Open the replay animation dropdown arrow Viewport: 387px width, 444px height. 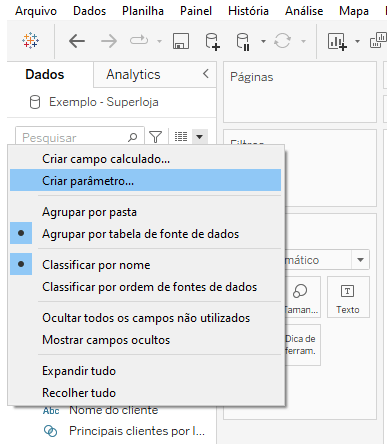point(159,41)
